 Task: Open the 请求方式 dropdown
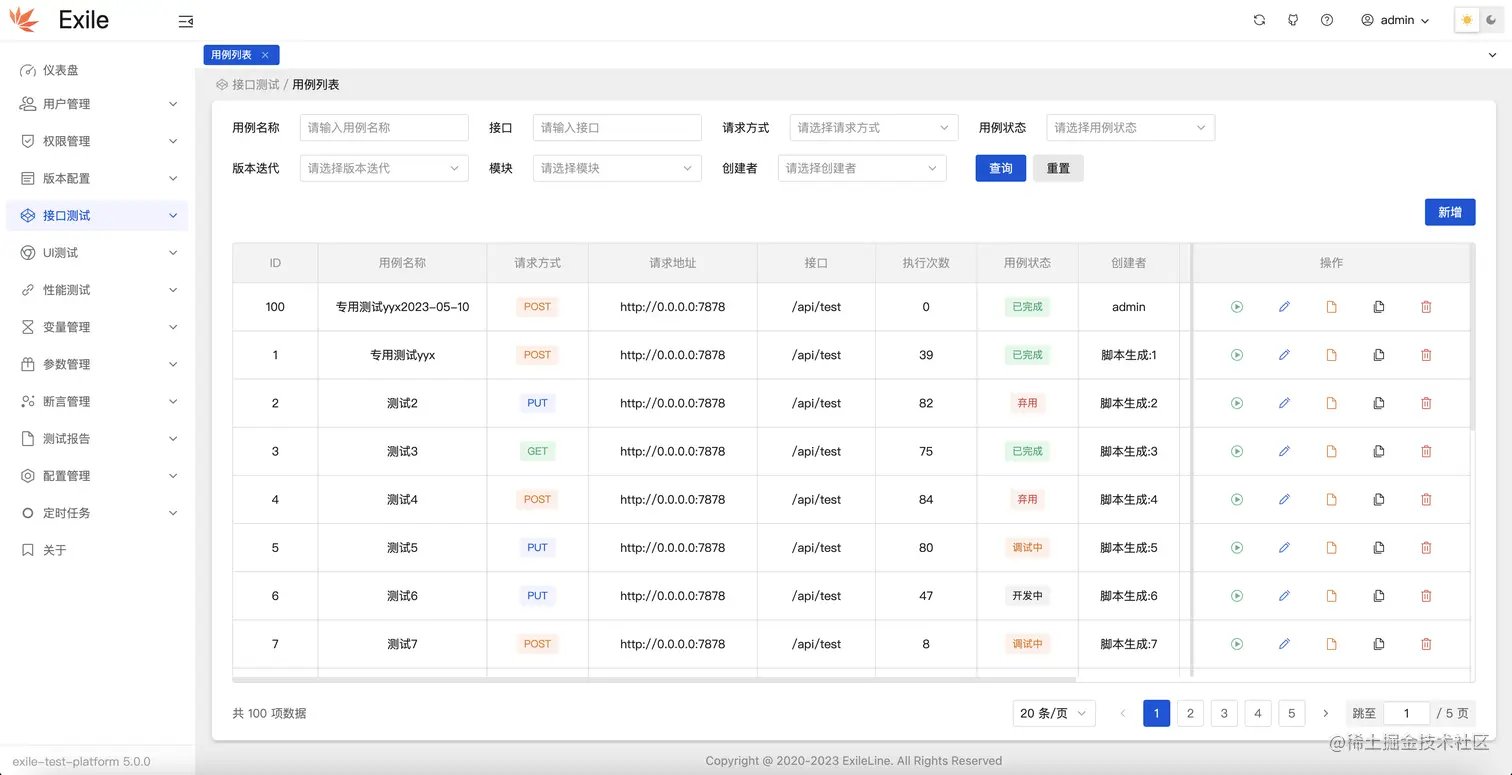tap(872, 127)
